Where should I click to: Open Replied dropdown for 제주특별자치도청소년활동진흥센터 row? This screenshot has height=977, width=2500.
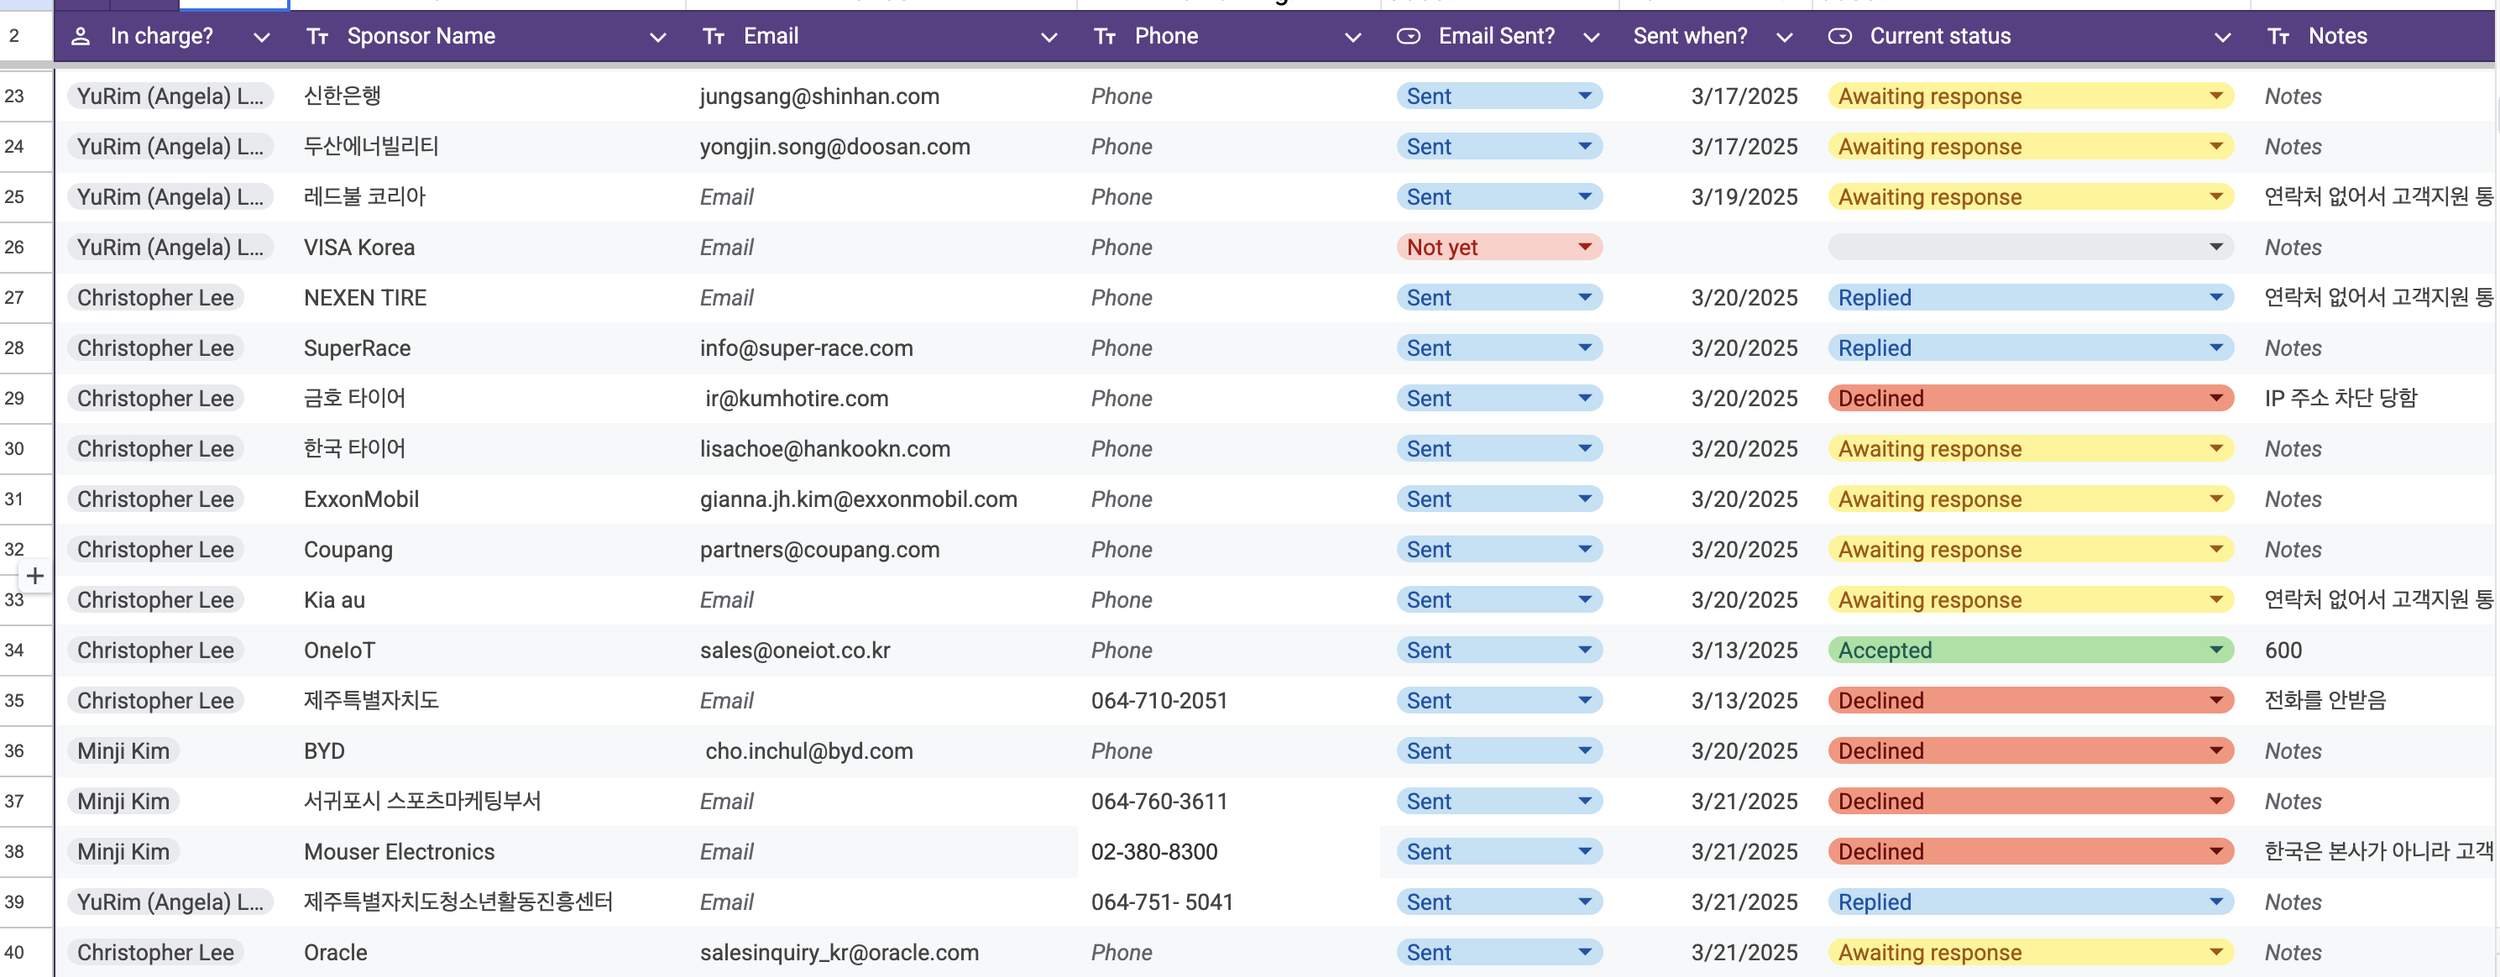[x=2031, y=902]
